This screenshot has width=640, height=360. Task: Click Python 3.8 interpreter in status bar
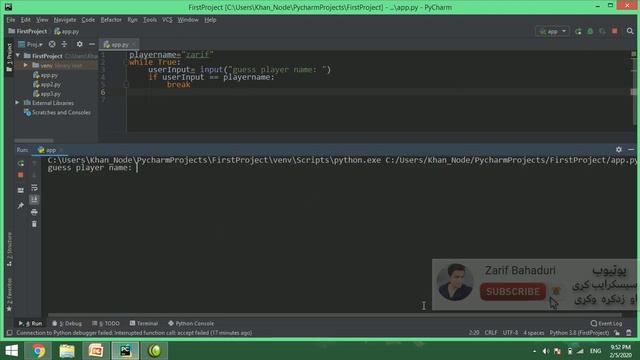[x=579, y=333]
